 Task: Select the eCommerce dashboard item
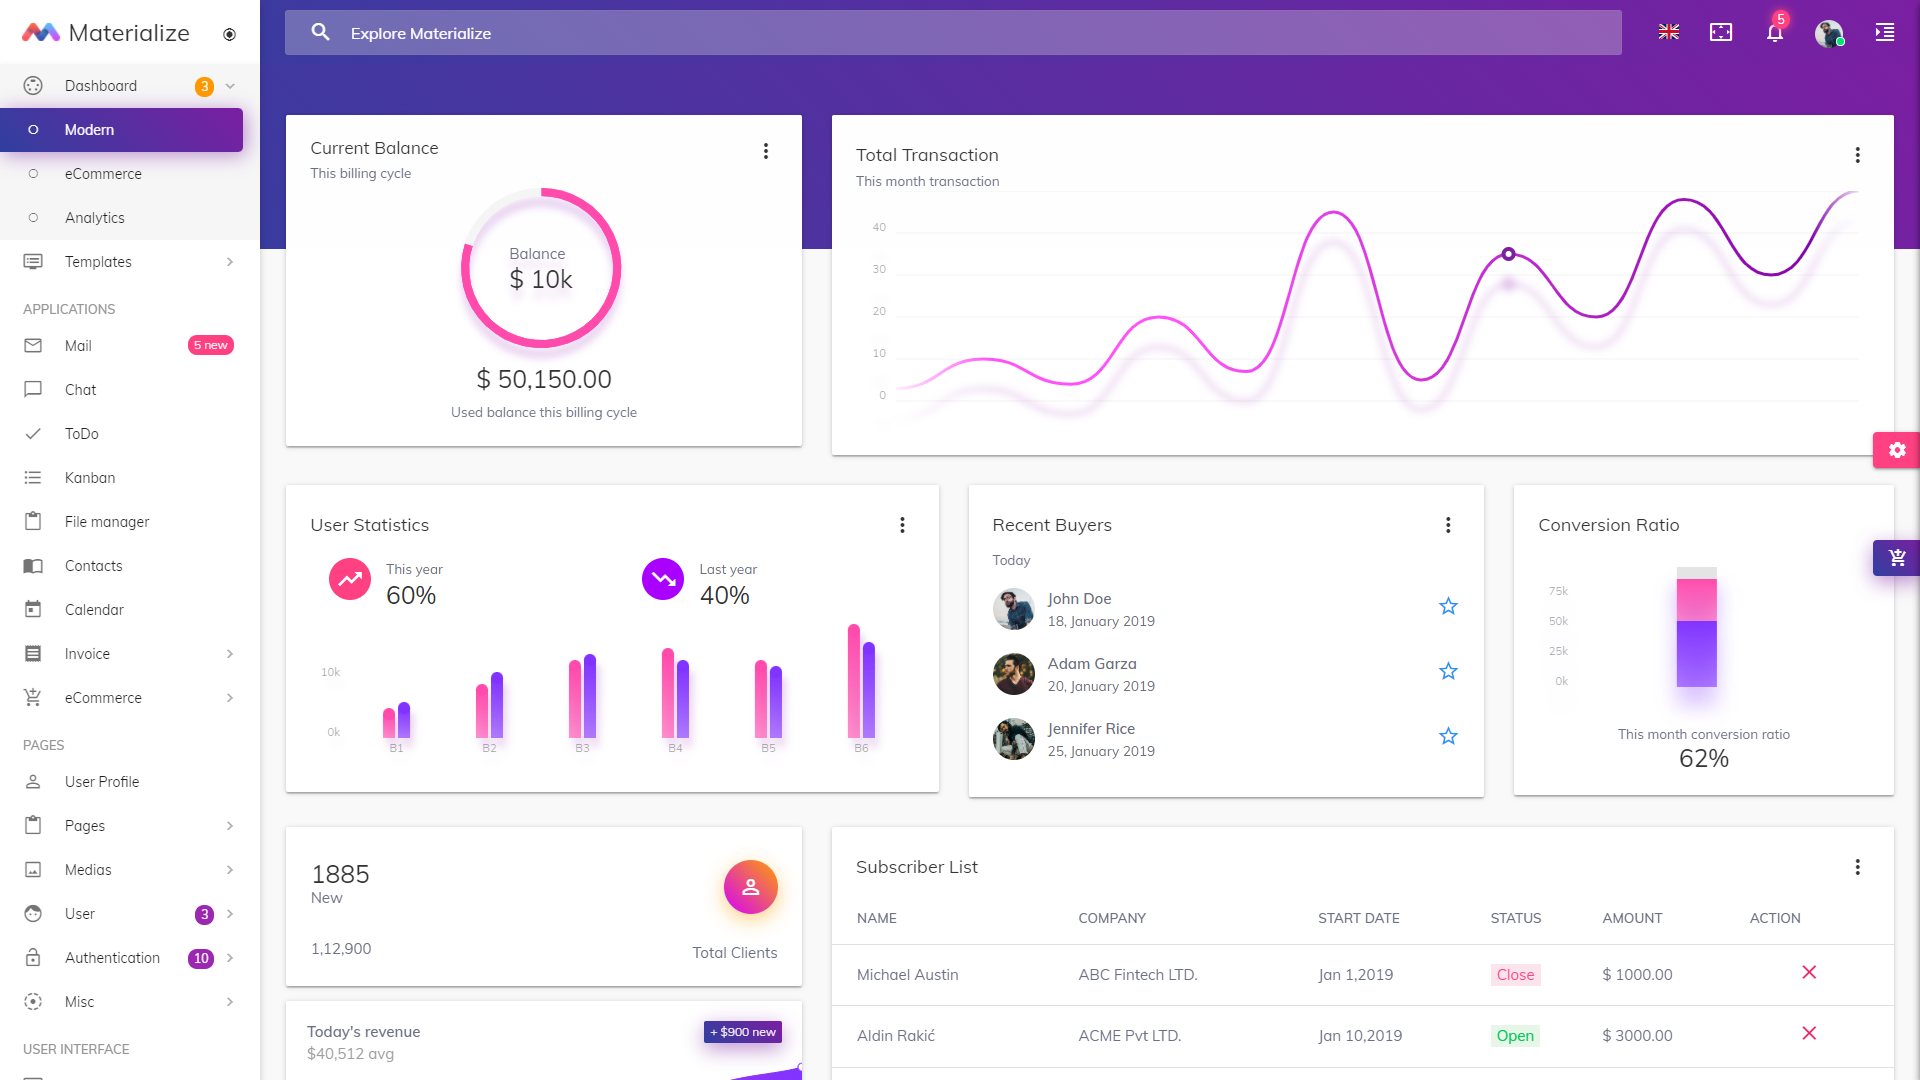pyautogui.click(x=103, y=174)
